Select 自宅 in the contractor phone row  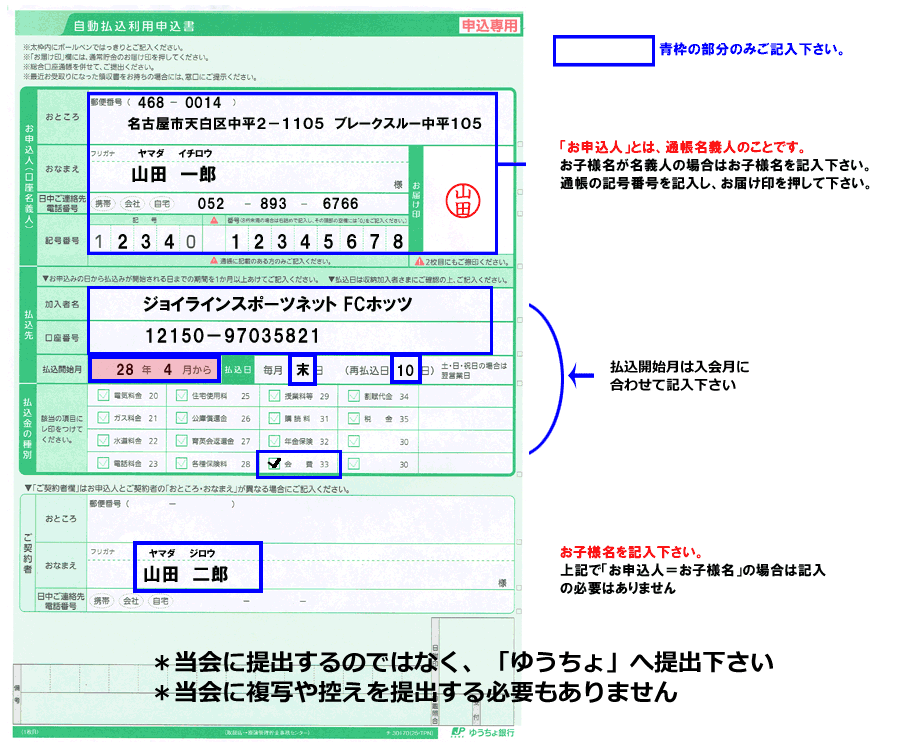[160, 601]
